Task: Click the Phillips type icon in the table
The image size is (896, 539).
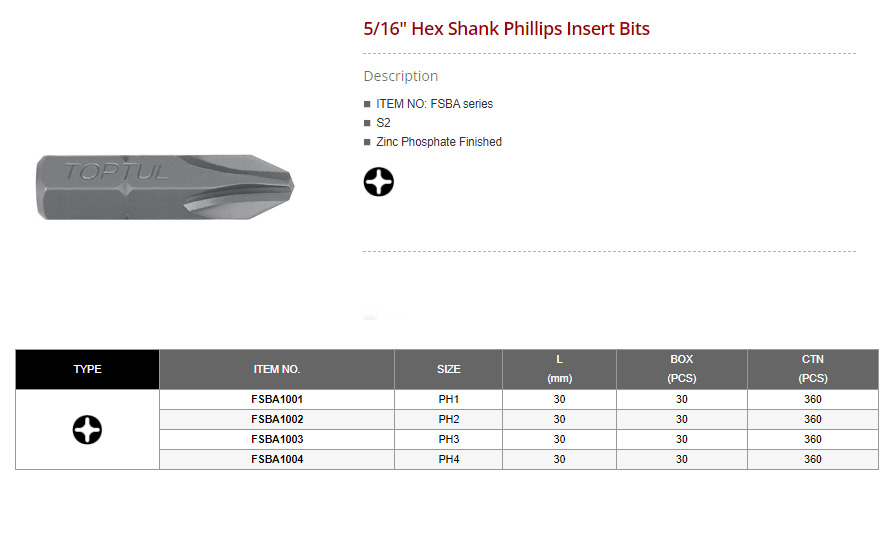Action: (x=87, y=430)
